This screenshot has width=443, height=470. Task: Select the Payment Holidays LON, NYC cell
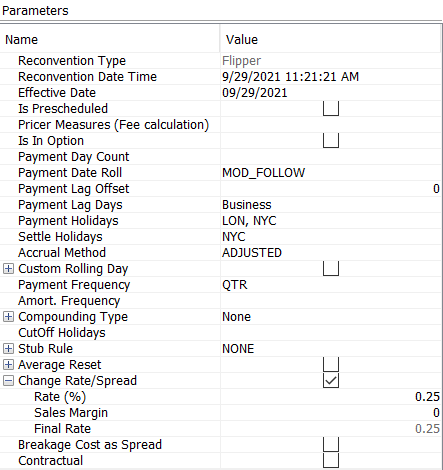pos(331,221)
